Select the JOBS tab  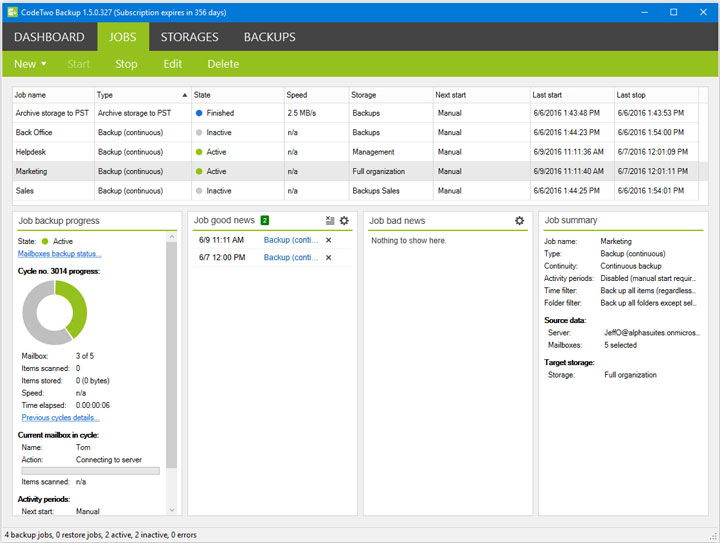[123, 37]
